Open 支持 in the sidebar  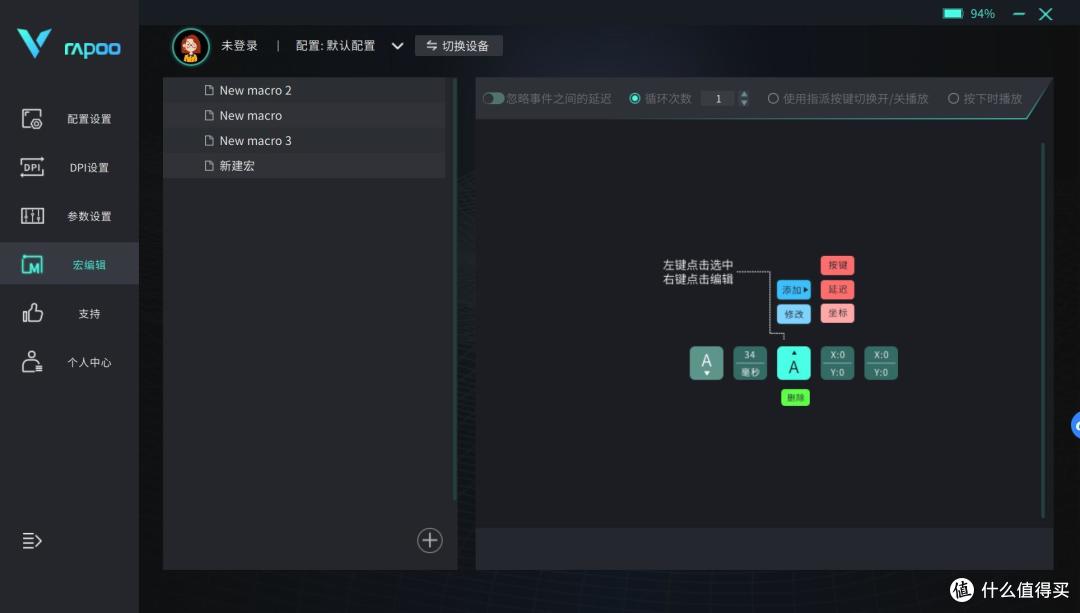click(69, 313)
